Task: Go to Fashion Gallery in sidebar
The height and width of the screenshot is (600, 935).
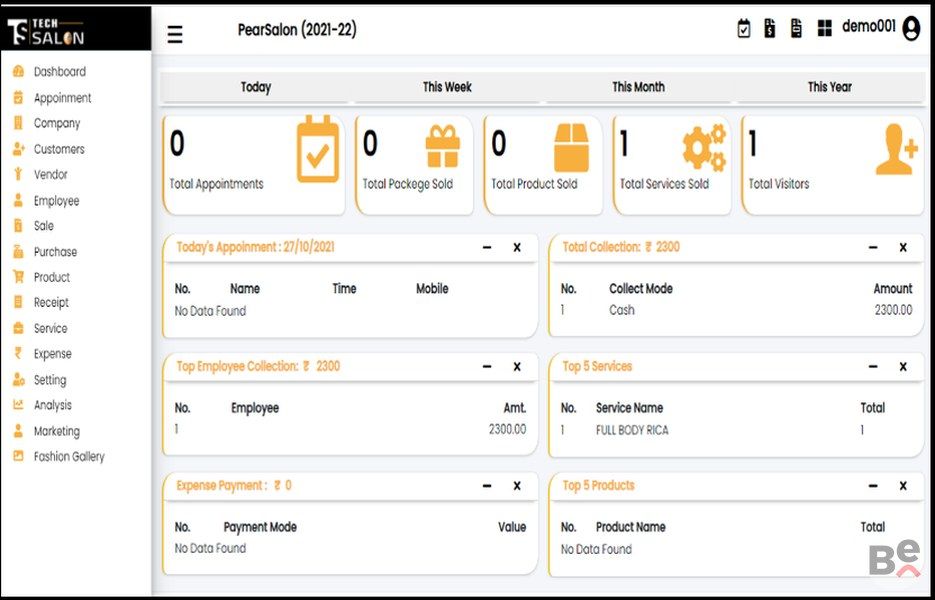Action: (68, 457)
